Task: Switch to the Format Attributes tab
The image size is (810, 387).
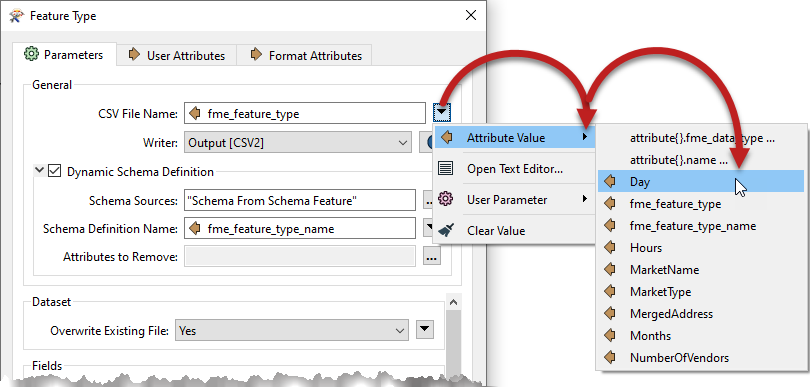Action: pos(305,55)
